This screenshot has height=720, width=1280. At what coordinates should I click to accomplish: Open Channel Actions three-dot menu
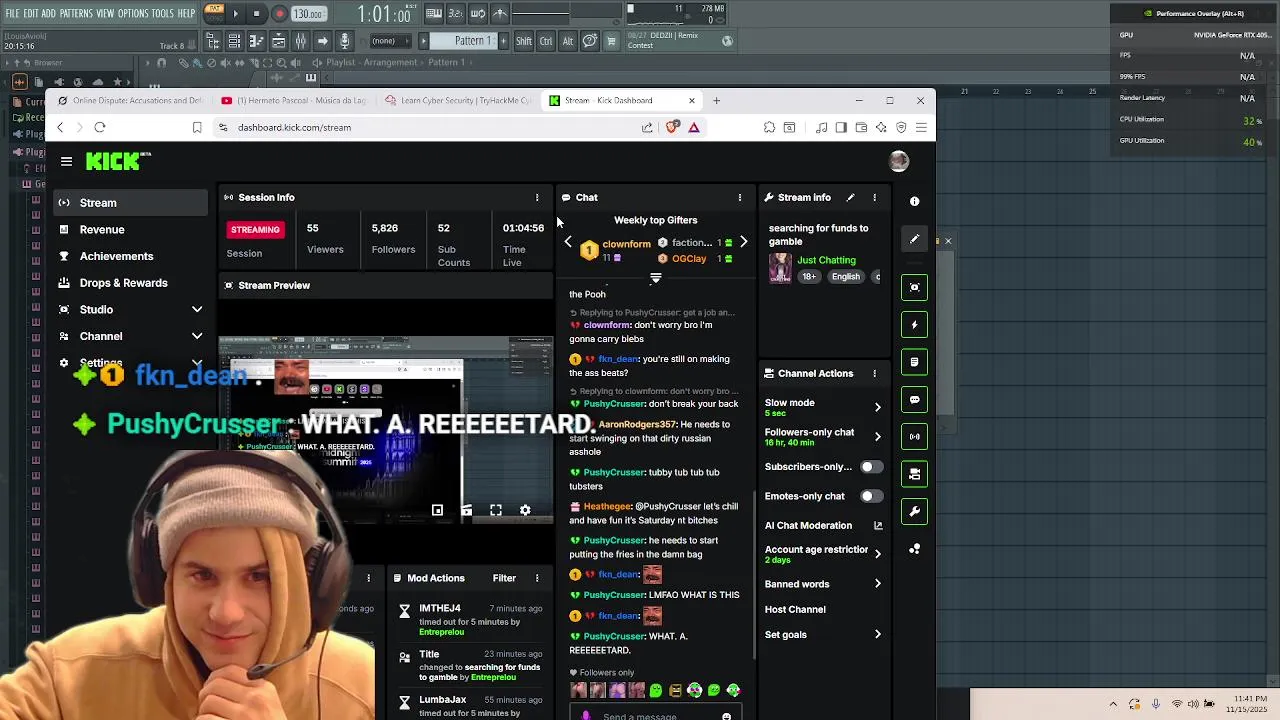click(874, 373)
